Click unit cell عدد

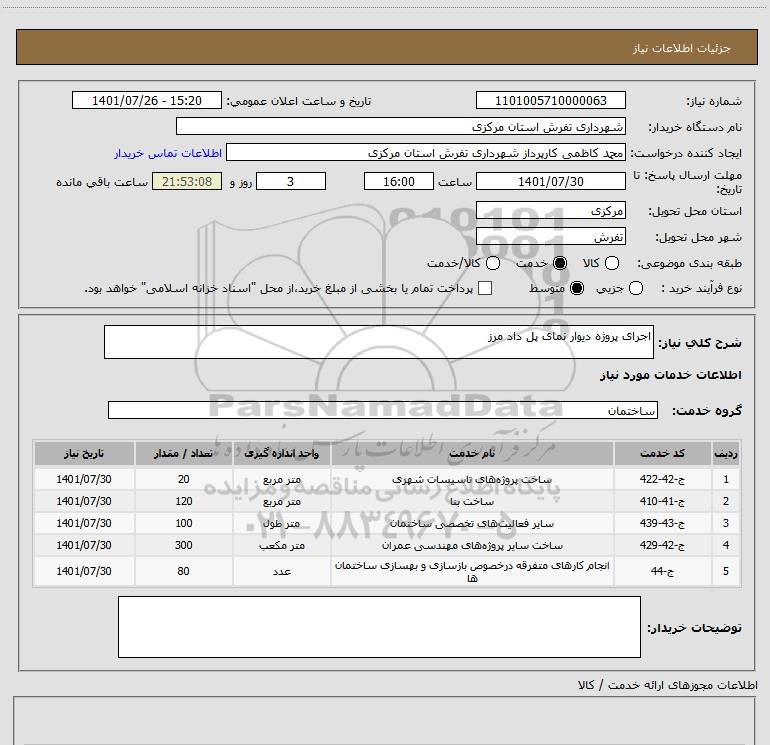pos(281,571)
